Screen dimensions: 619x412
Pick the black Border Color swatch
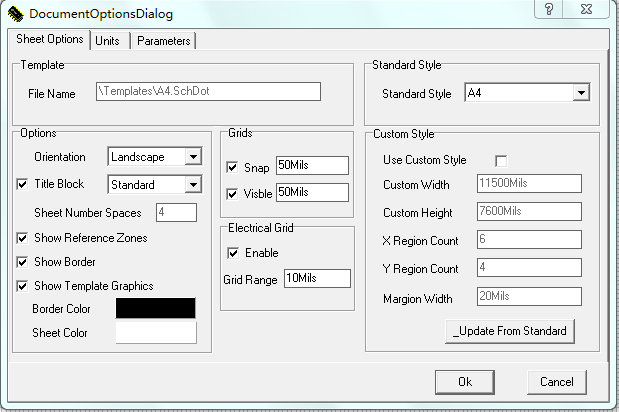(x=156, y=308)
